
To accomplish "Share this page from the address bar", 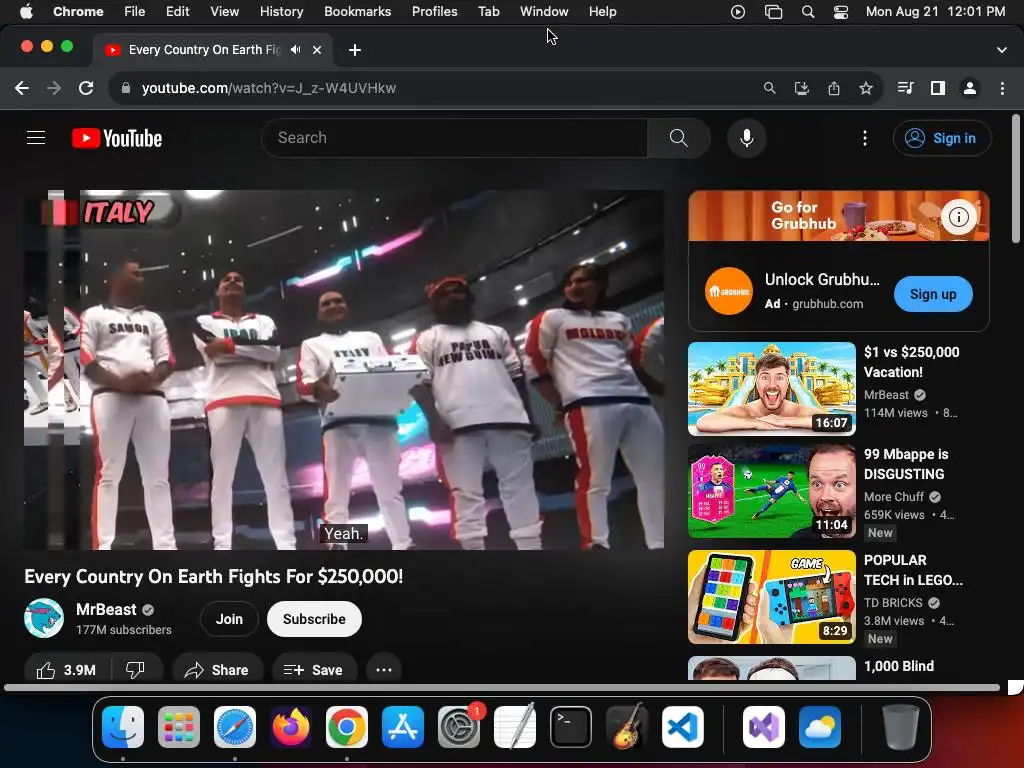I will [833, 88].
